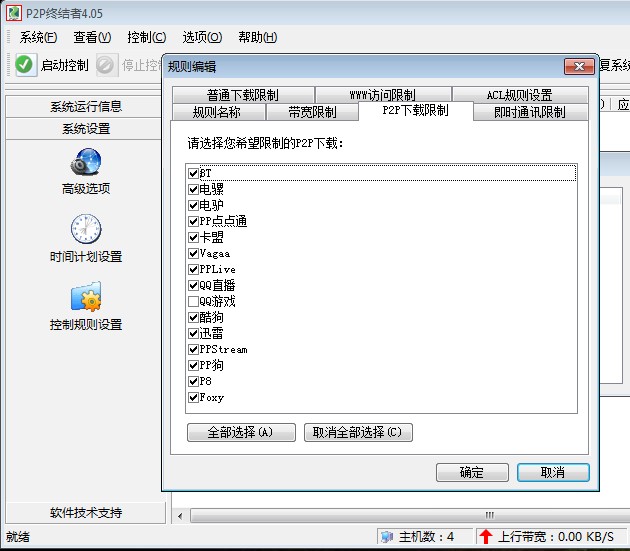This screenshot has width=630, height=551.
Task: Disable the 卡盟 checkbox
Action: pyautogui.click(x=193, y=237)
